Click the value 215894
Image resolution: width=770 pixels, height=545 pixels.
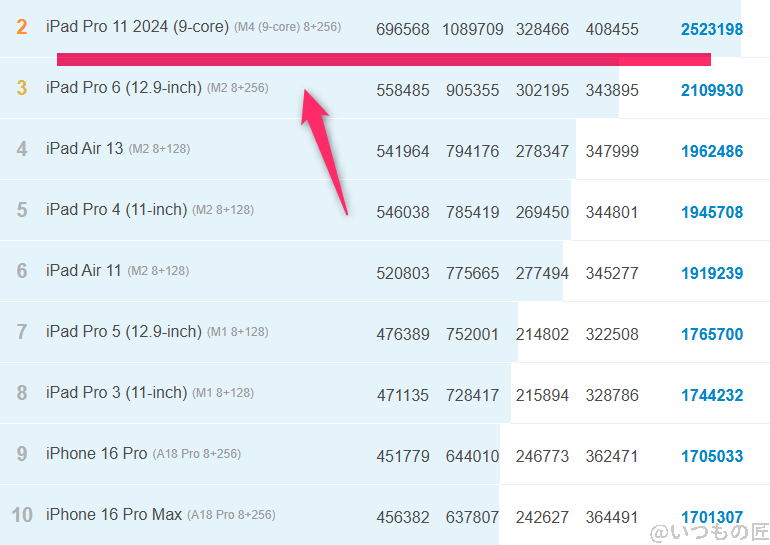[542, 395]
